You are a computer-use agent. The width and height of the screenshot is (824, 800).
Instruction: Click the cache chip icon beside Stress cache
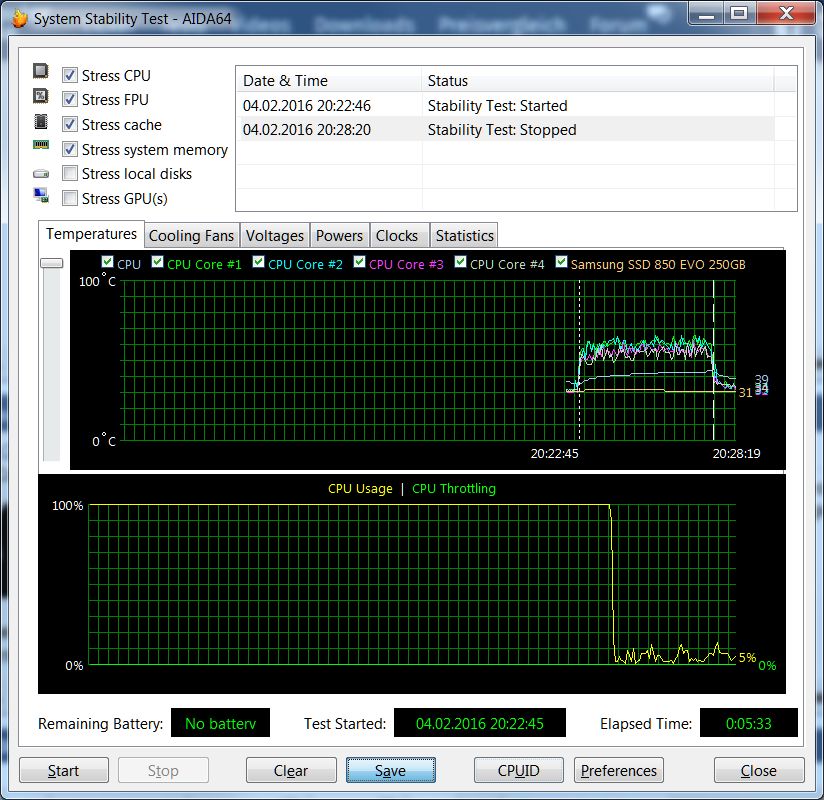point(40,121)
